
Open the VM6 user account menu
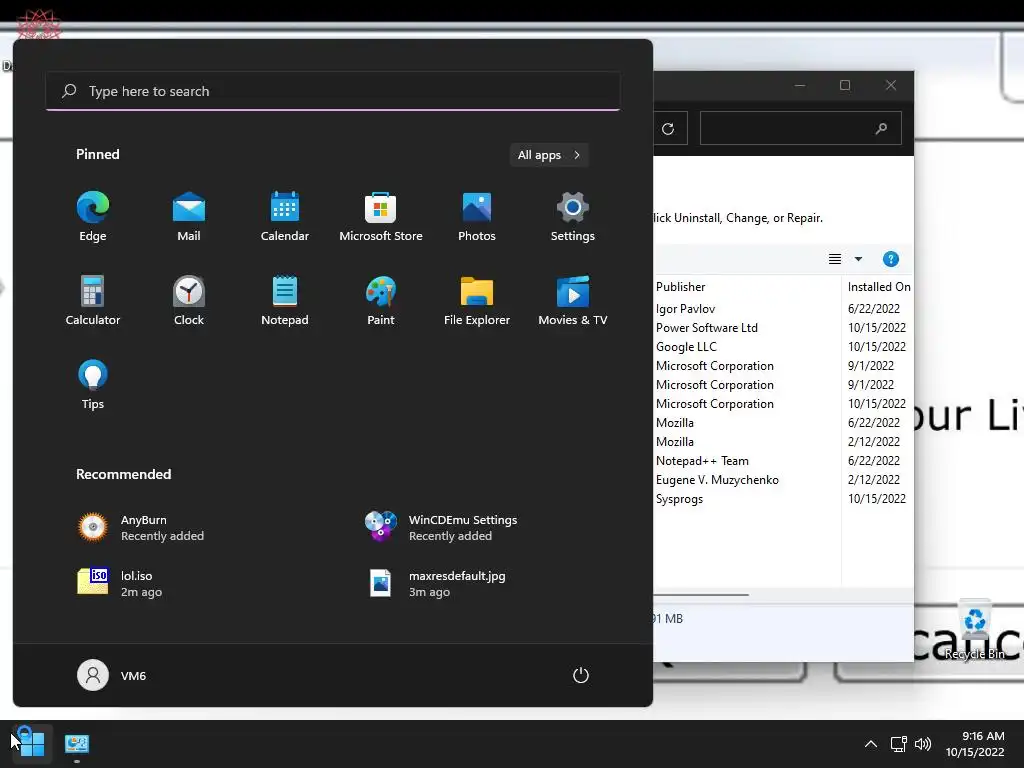[x=112, y=675]
